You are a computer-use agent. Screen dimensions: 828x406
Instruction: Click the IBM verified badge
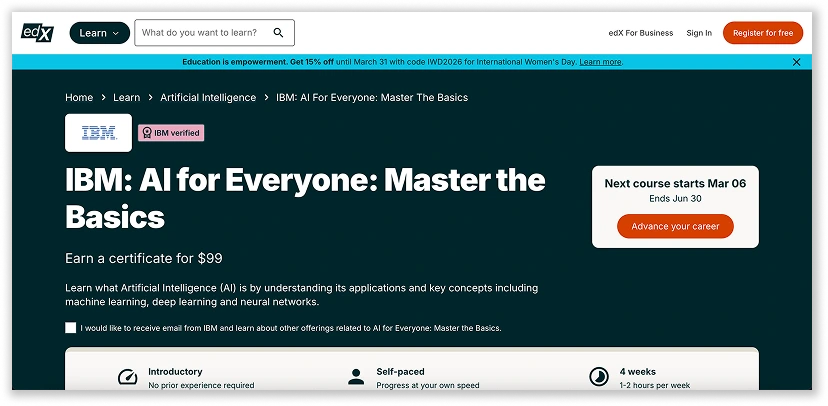[171, 133]
